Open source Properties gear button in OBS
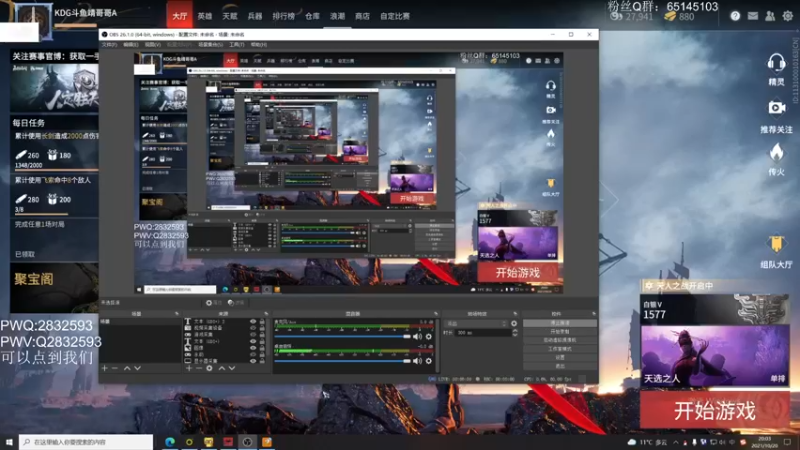Image resolution: width=800 pixels, height=450 pixels. 213,303
